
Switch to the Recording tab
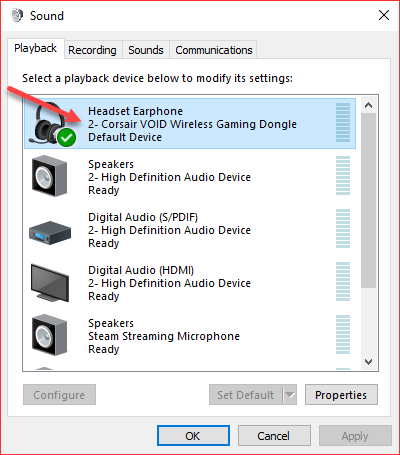point(92,50)
